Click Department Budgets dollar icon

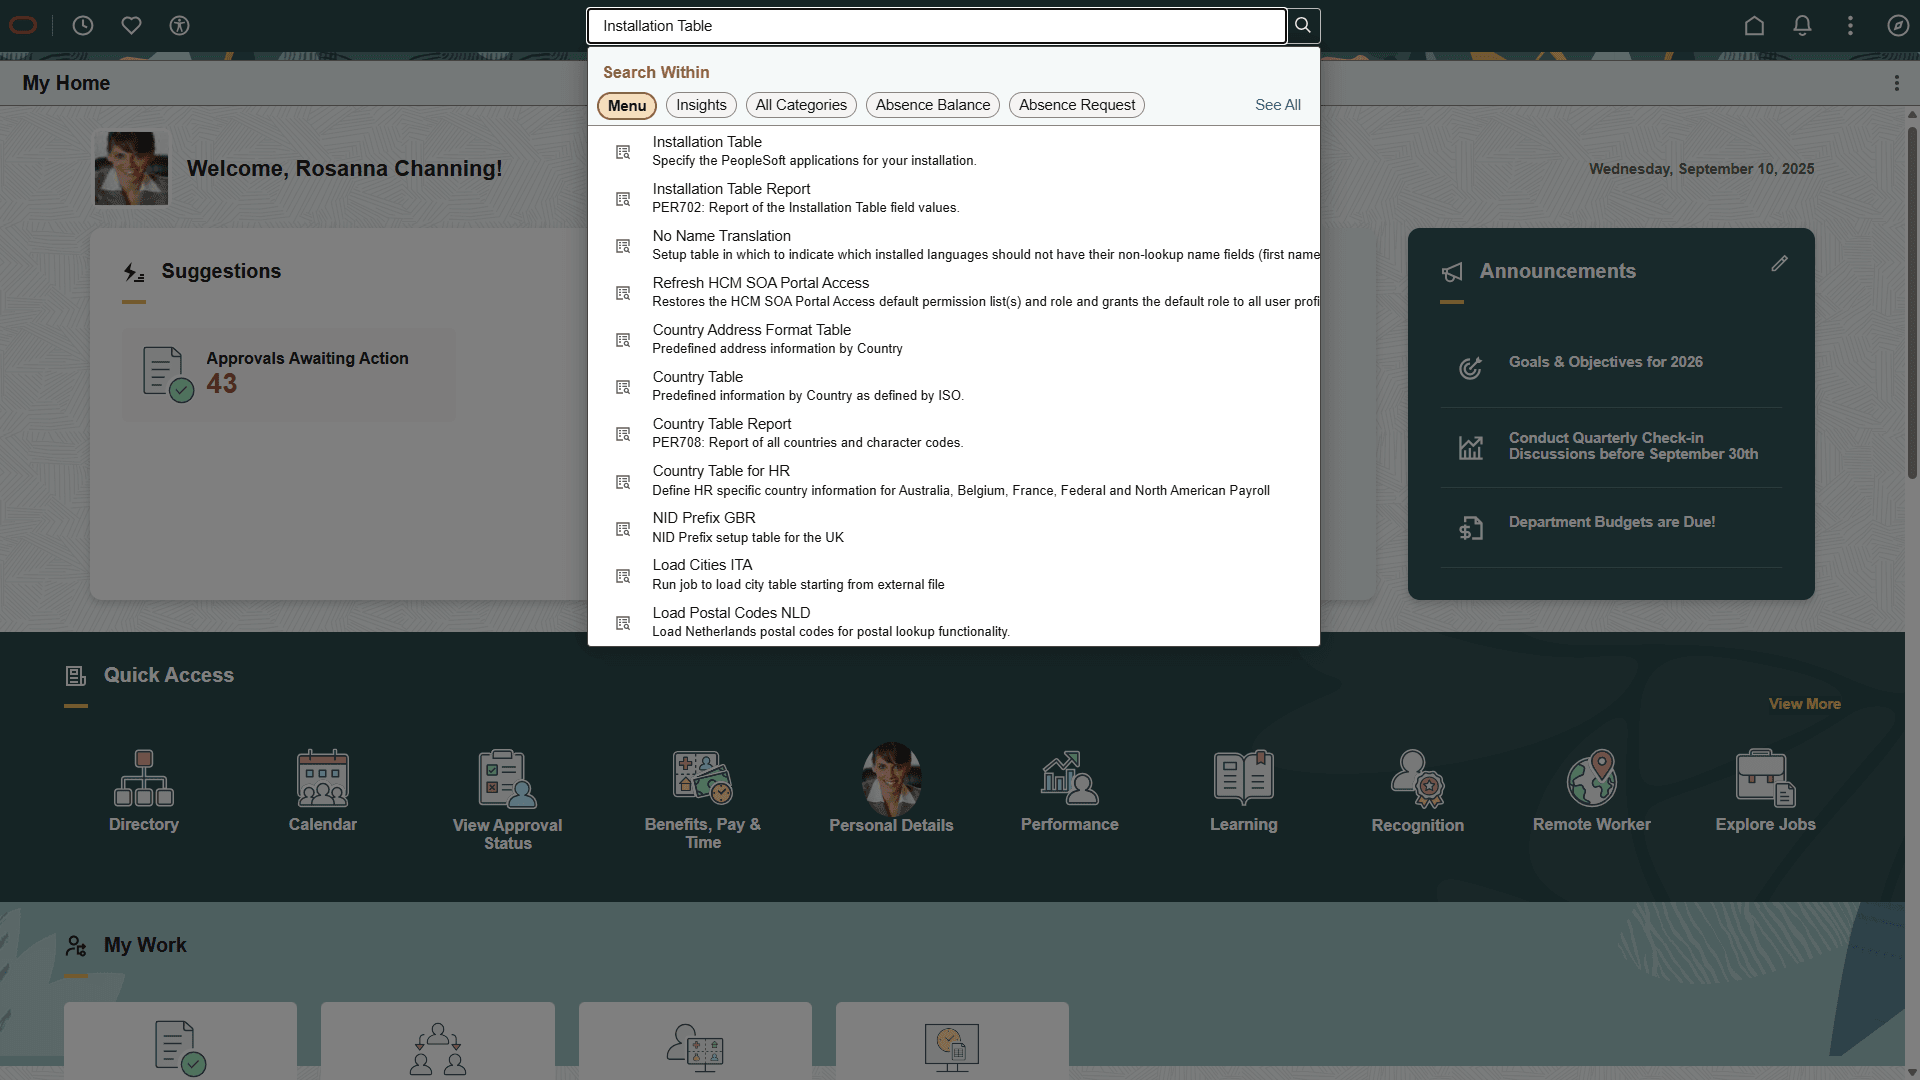pos(1470,528)
